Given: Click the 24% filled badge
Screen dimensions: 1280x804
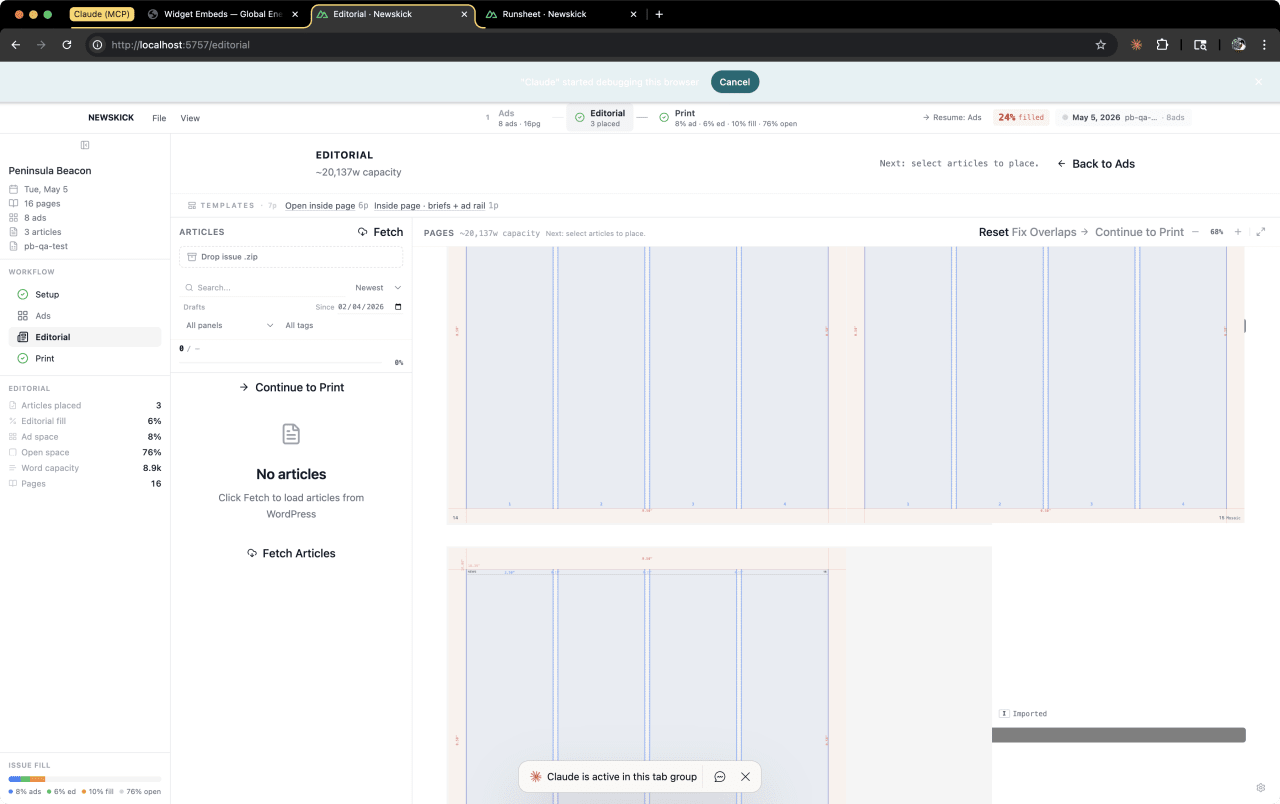Looking at the screenshot, I should click(1021, 118).
